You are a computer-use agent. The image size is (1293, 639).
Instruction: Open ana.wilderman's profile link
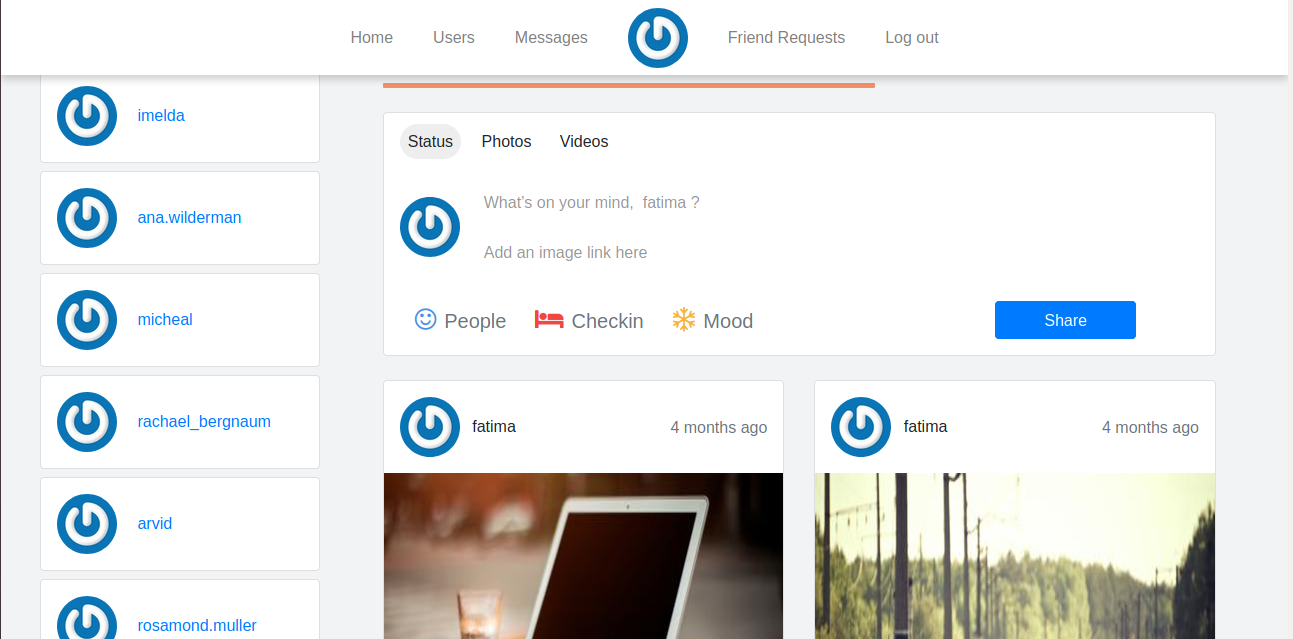coord(189,218)
